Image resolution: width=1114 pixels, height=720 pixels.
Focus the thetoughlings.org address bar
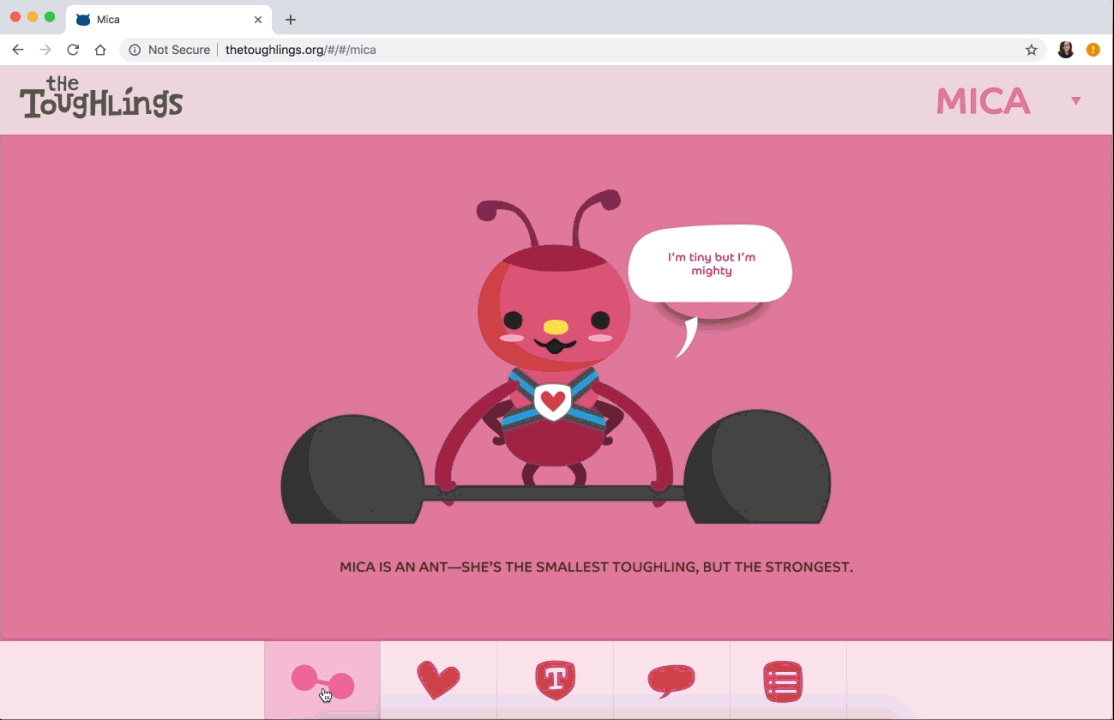pyautogui.click(x=583, y=50)
